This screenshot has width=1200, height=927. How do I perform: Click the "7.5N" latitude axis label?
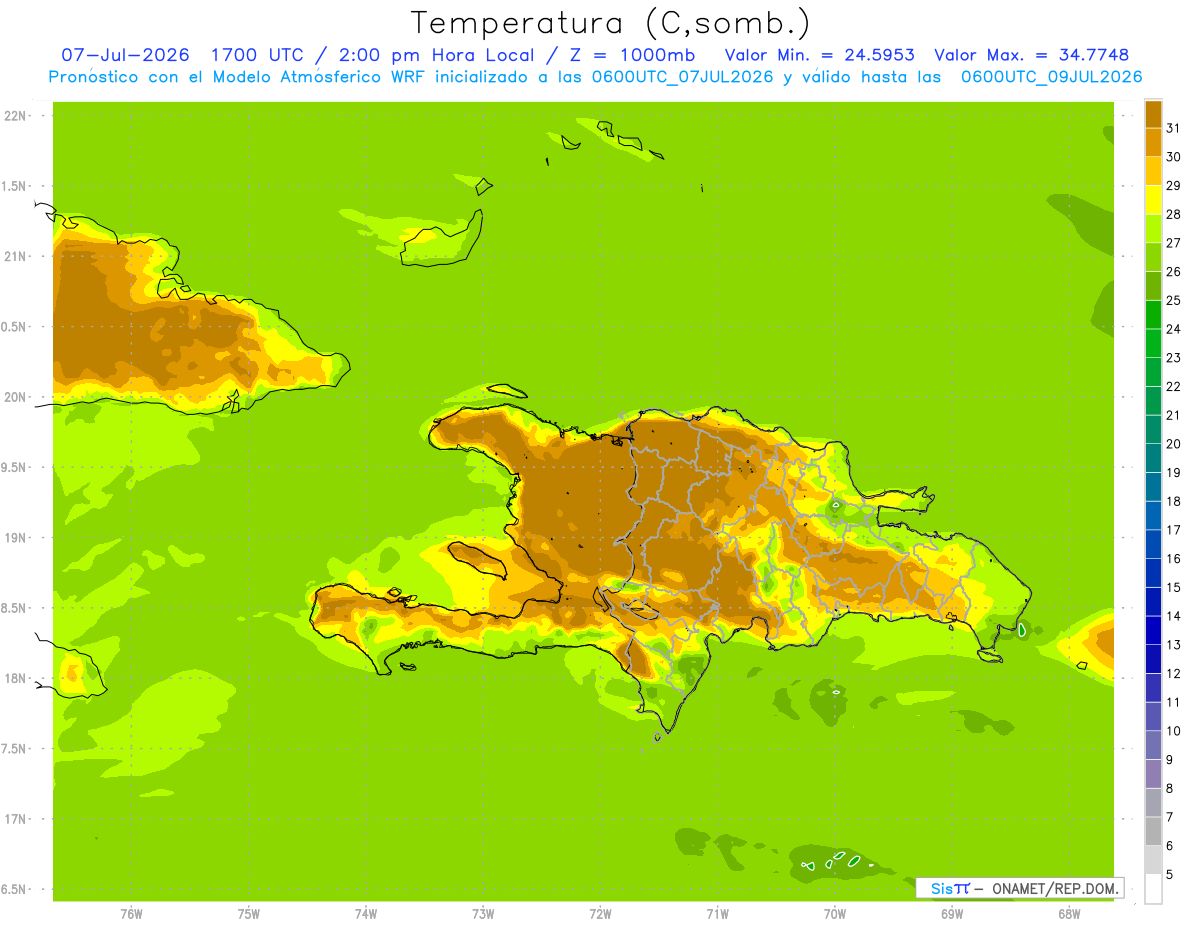tap(14, 749)
